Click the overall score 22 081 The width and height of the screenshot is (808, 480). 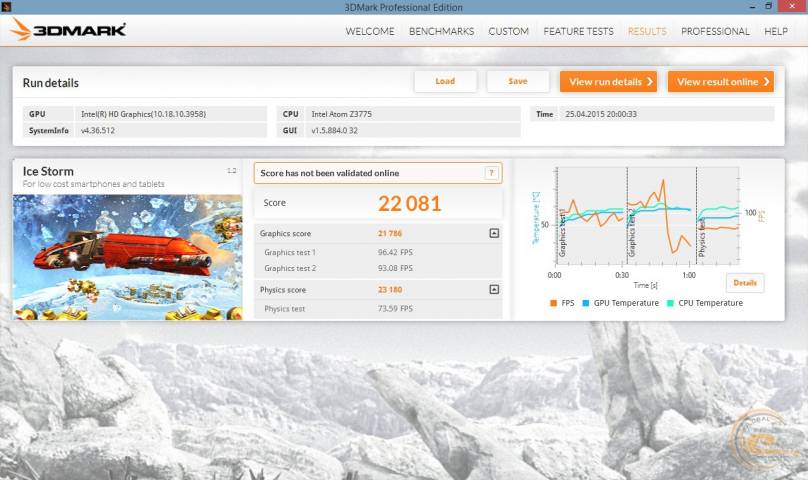pyautogui.click(x=410, y=204)
